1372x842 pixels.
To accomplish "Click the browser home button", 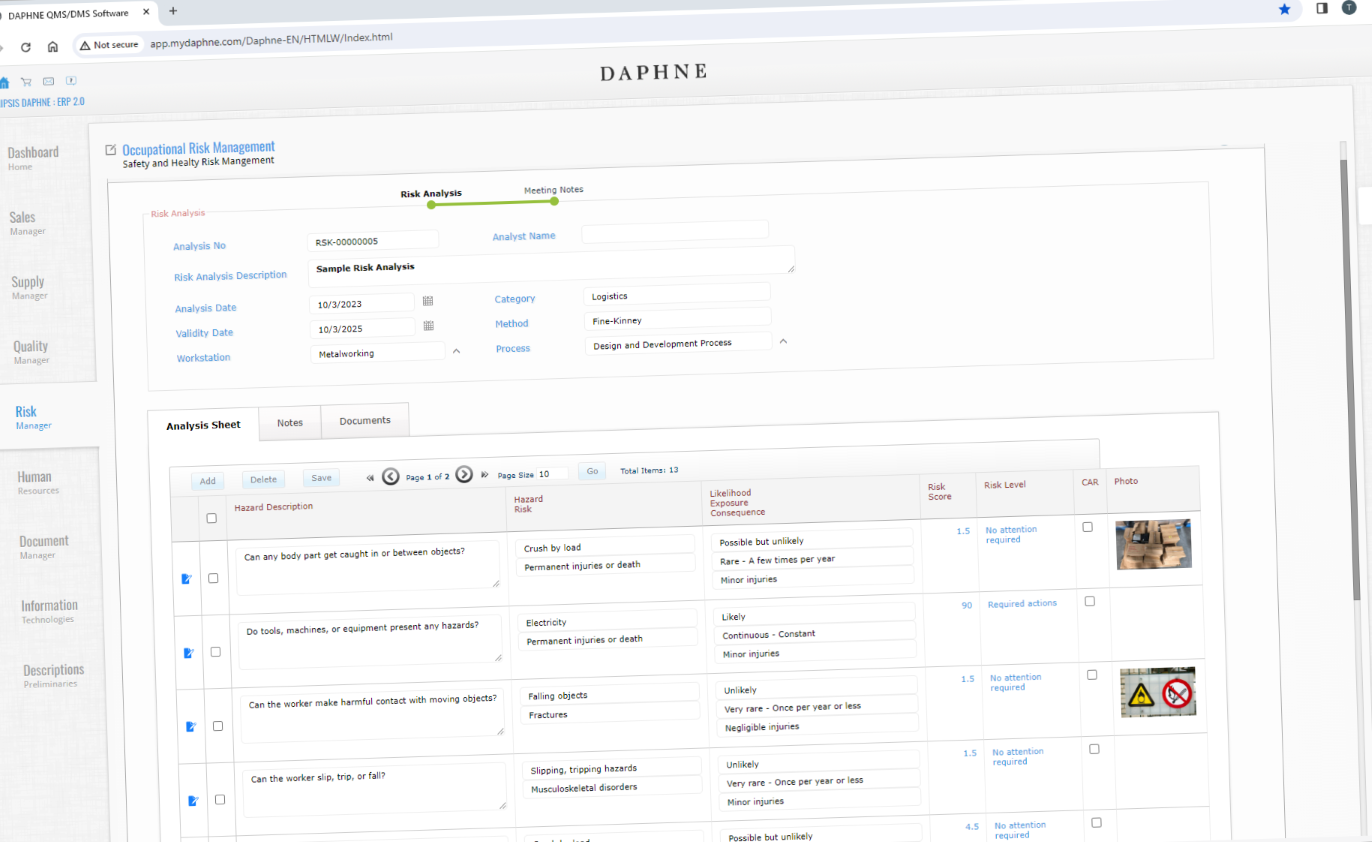I will (53, 46).
